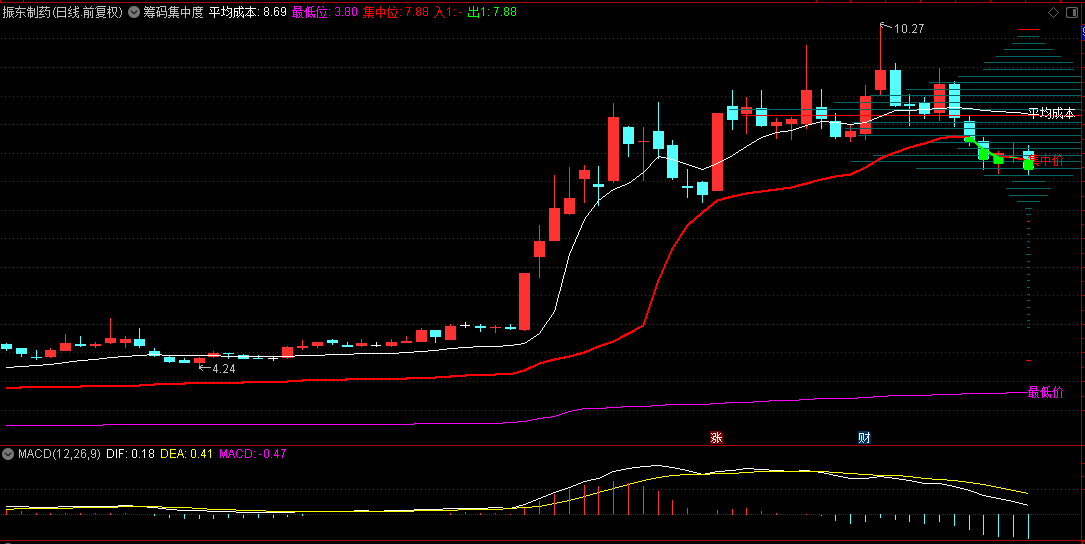This screenshot has width=1085, height=544.
Task: Click the MACD(12,26,9) indicator label
Action: click(x=60, y=454)
